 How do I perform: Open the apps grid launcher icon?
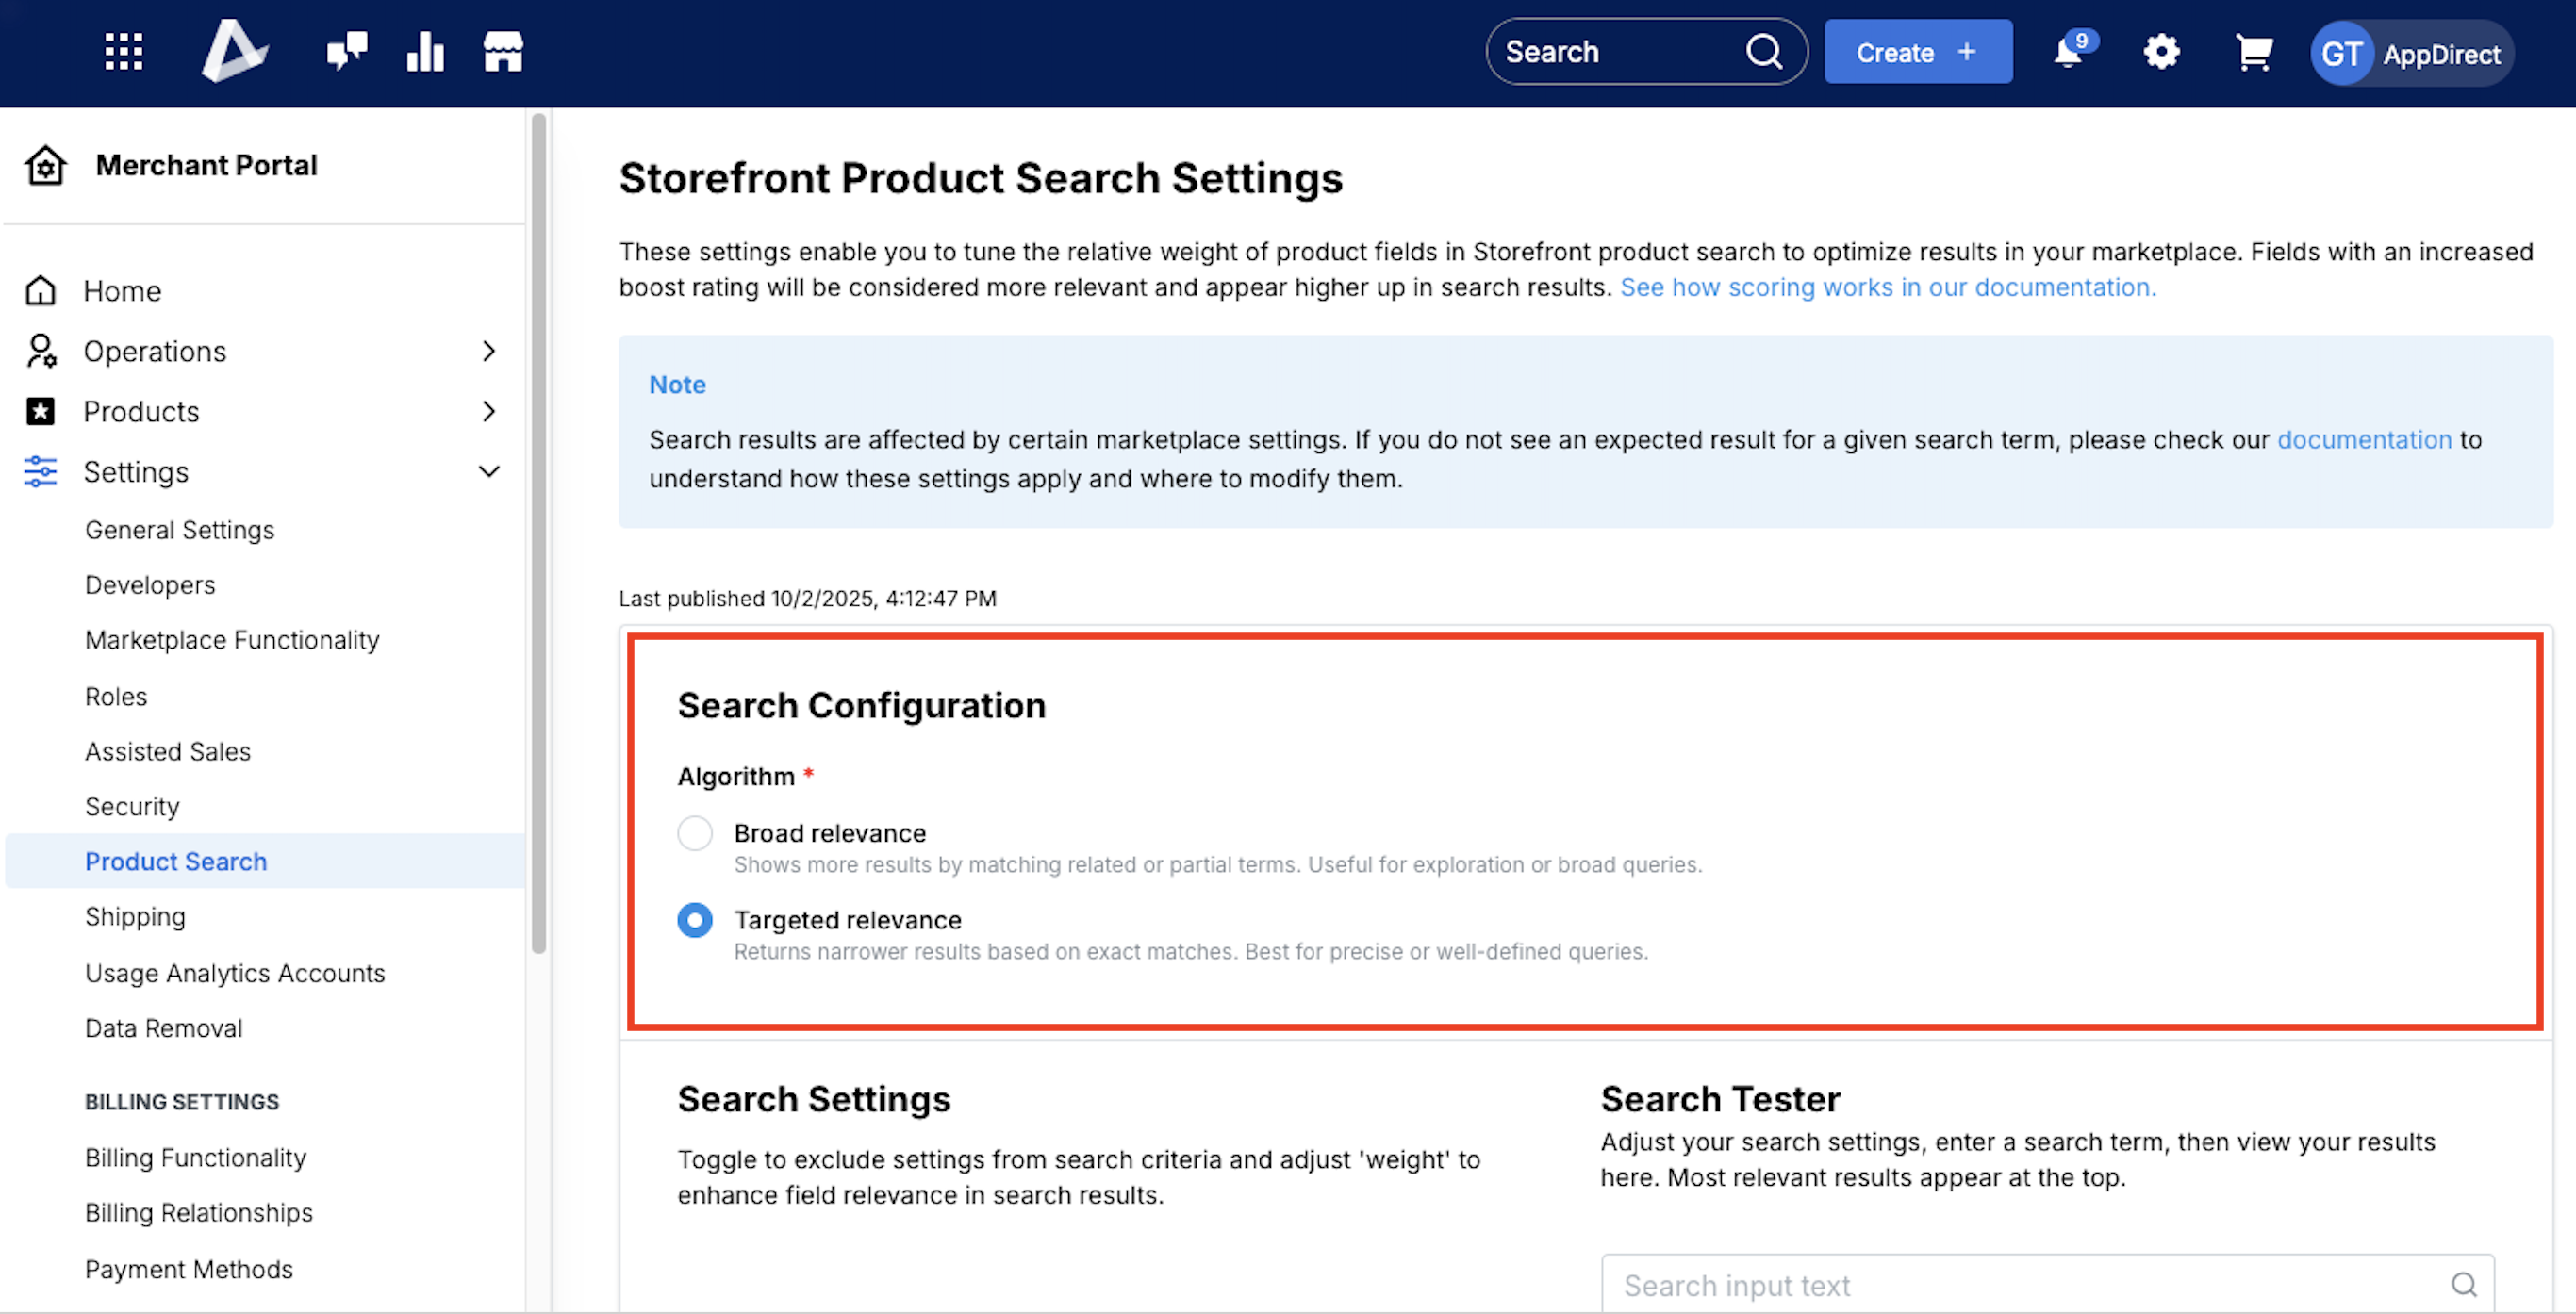click(124, 52)
